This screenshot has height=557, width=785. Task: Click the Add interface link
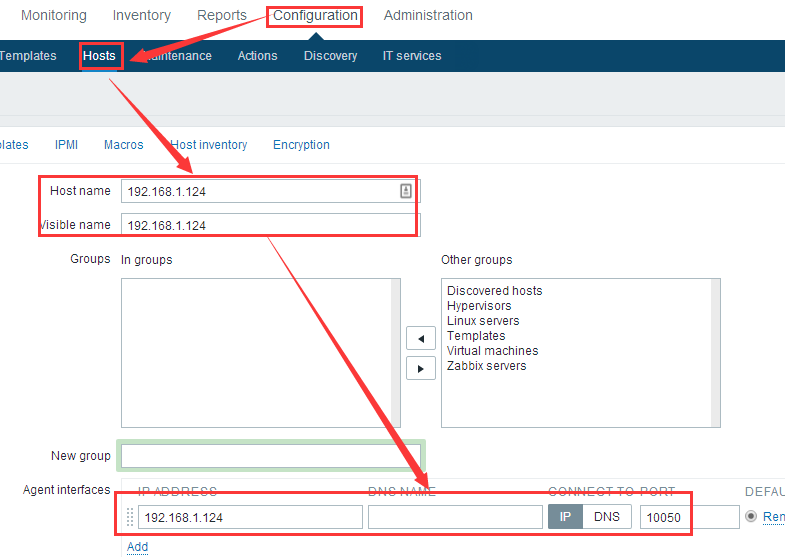click(137, 547)
